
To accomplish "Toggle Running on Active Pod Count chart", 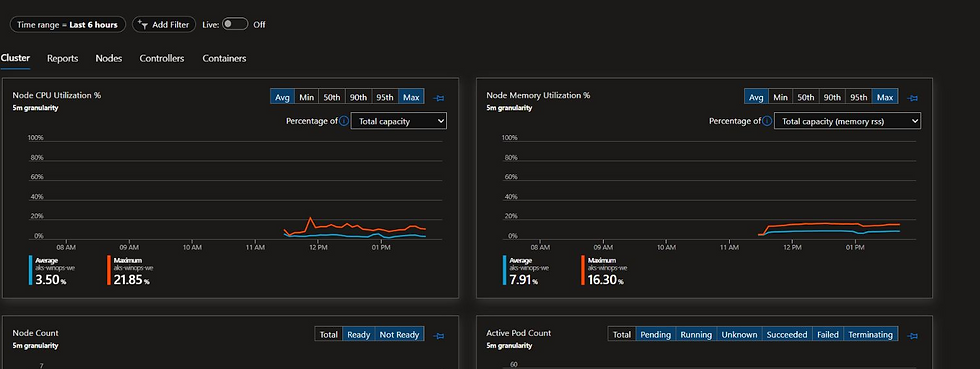I will [x=696, y=335].
